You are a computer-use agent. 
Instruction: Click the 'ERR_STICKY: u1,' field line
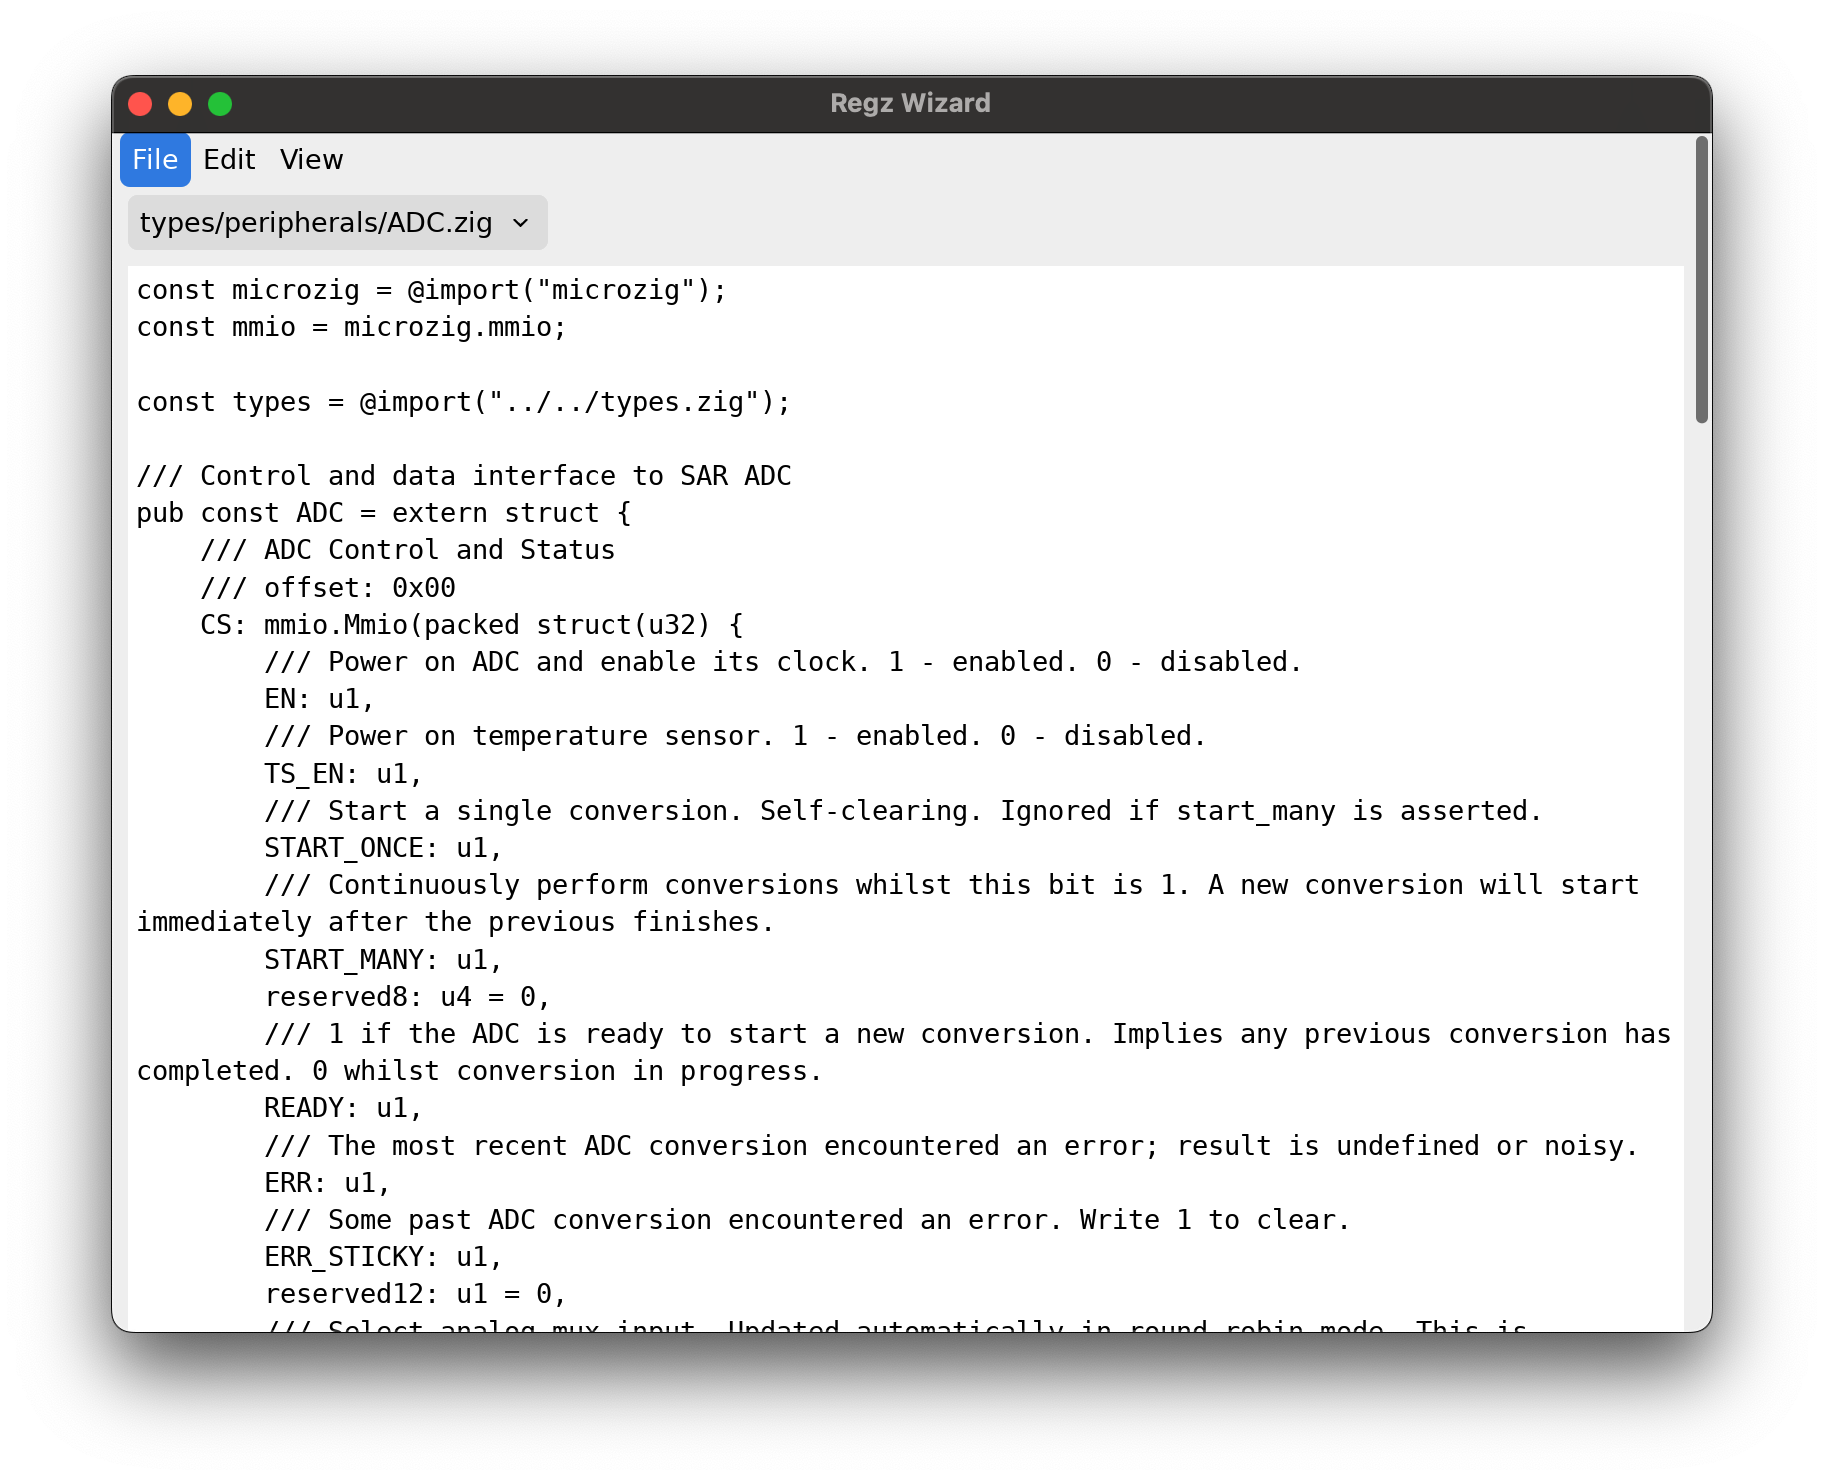[x=384, y=1257]
